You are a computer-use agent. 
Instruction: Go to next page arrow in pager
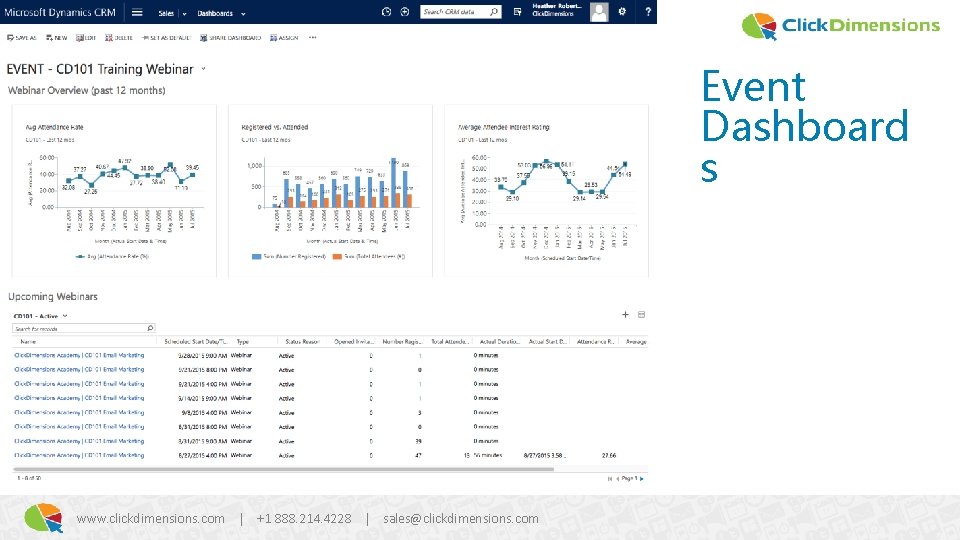tap(642, 479)
